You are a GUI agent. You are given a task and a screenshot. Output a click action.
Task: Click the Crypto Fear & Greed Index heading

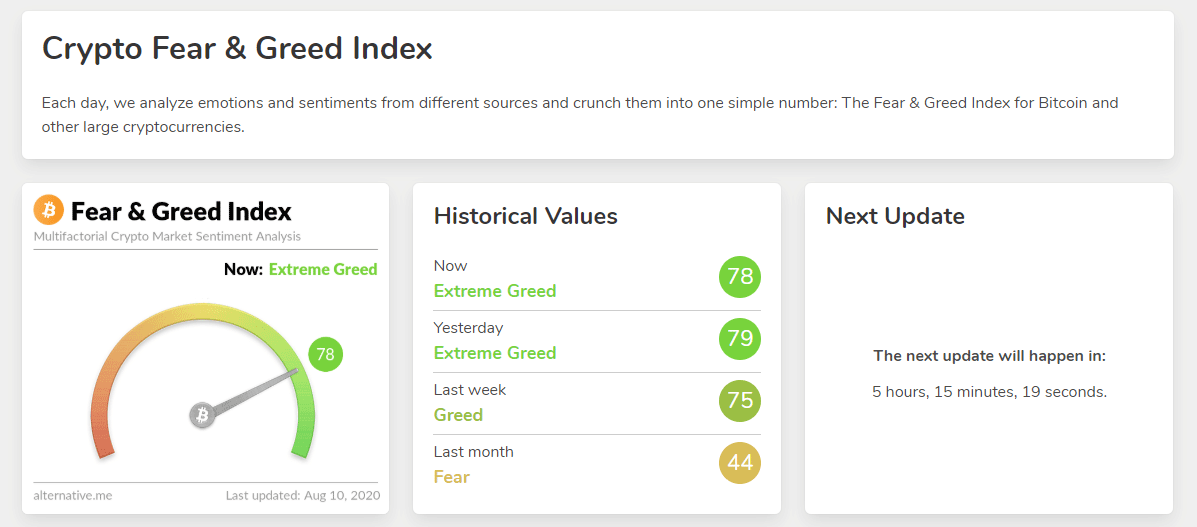tap(237, 48)
